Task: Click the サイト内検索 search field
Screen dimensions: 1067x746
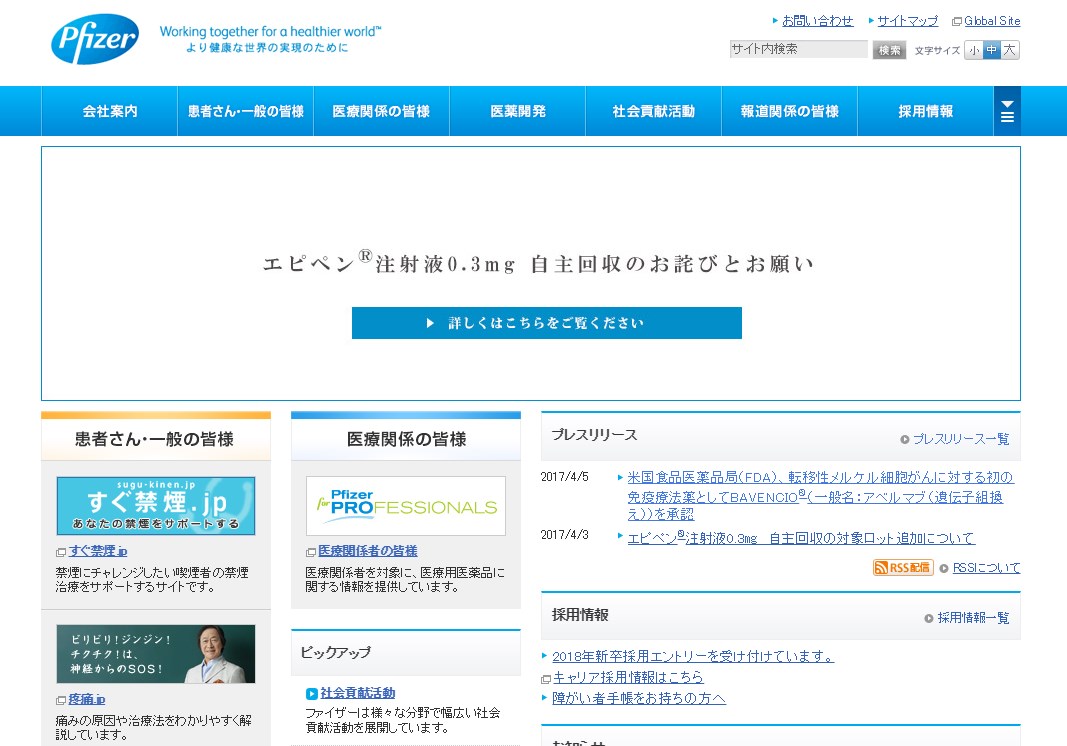Action: 798,49
